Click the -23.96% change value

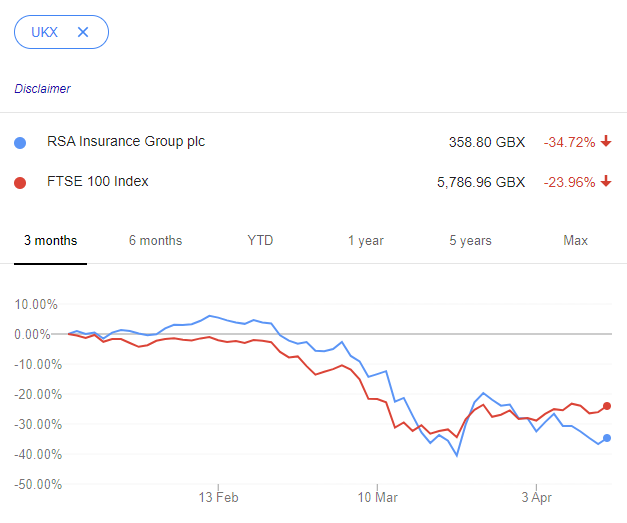[x=569, y=182]
